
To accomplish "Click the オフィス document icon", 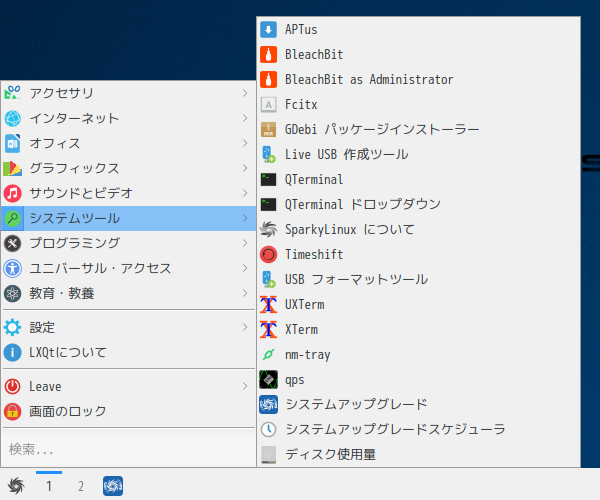I will [13, 143].
